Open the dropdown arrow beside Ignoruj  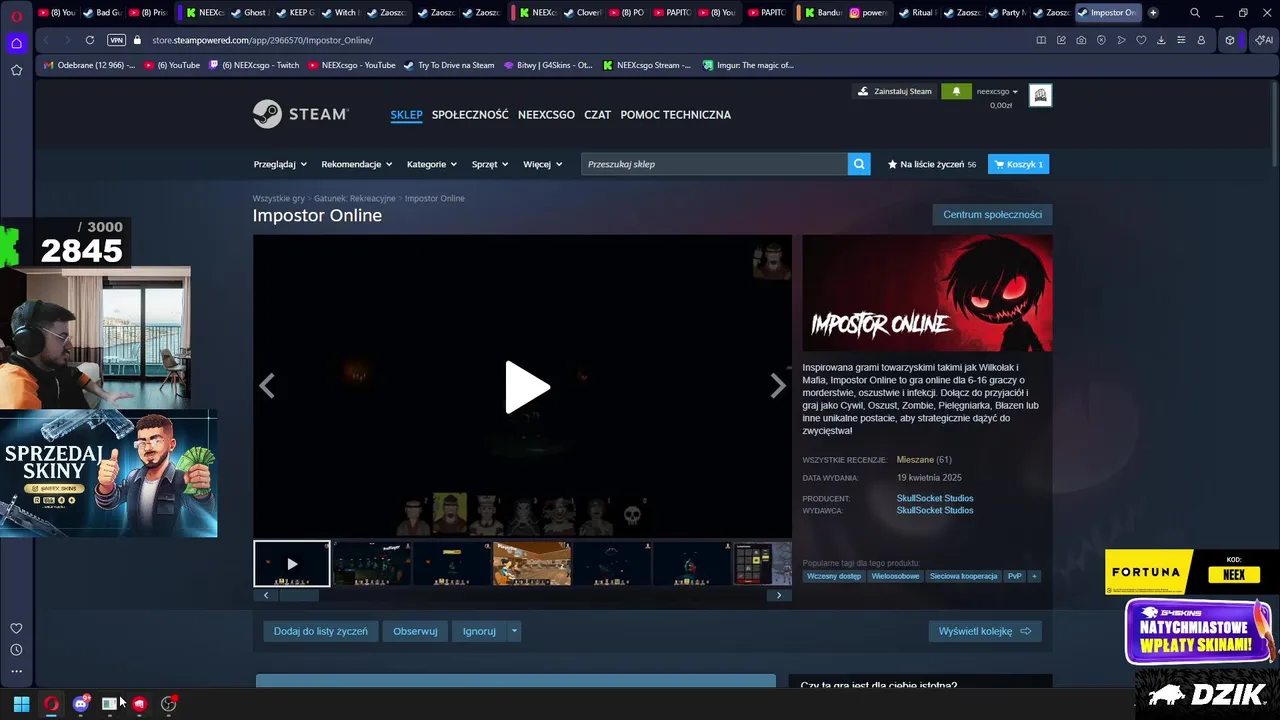(514, 631)
